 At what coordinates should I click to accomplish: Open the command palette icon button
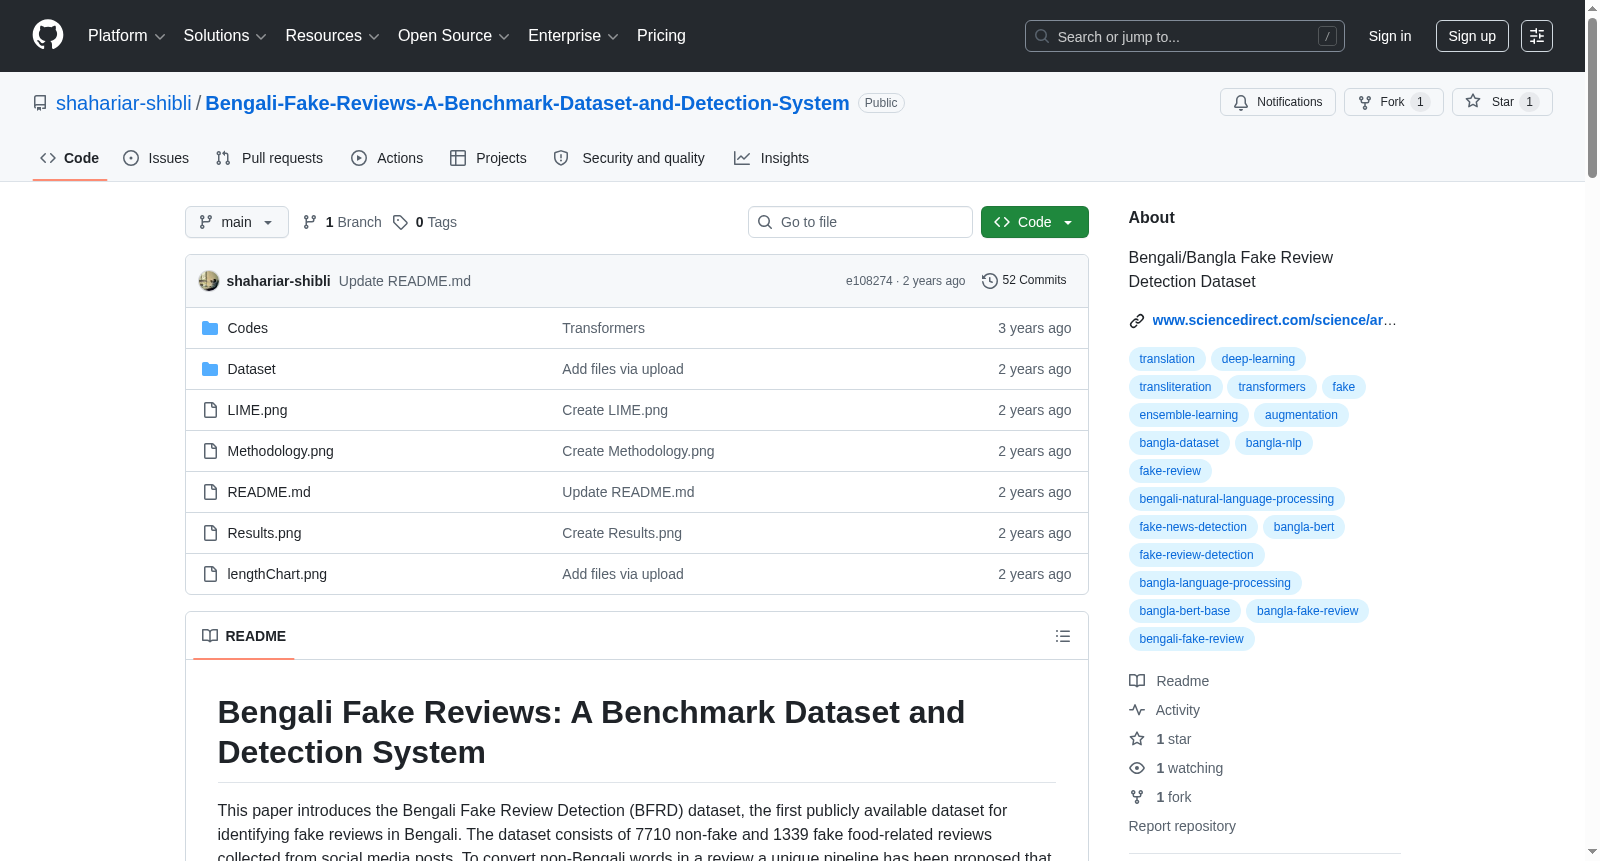click(1537, 36)
